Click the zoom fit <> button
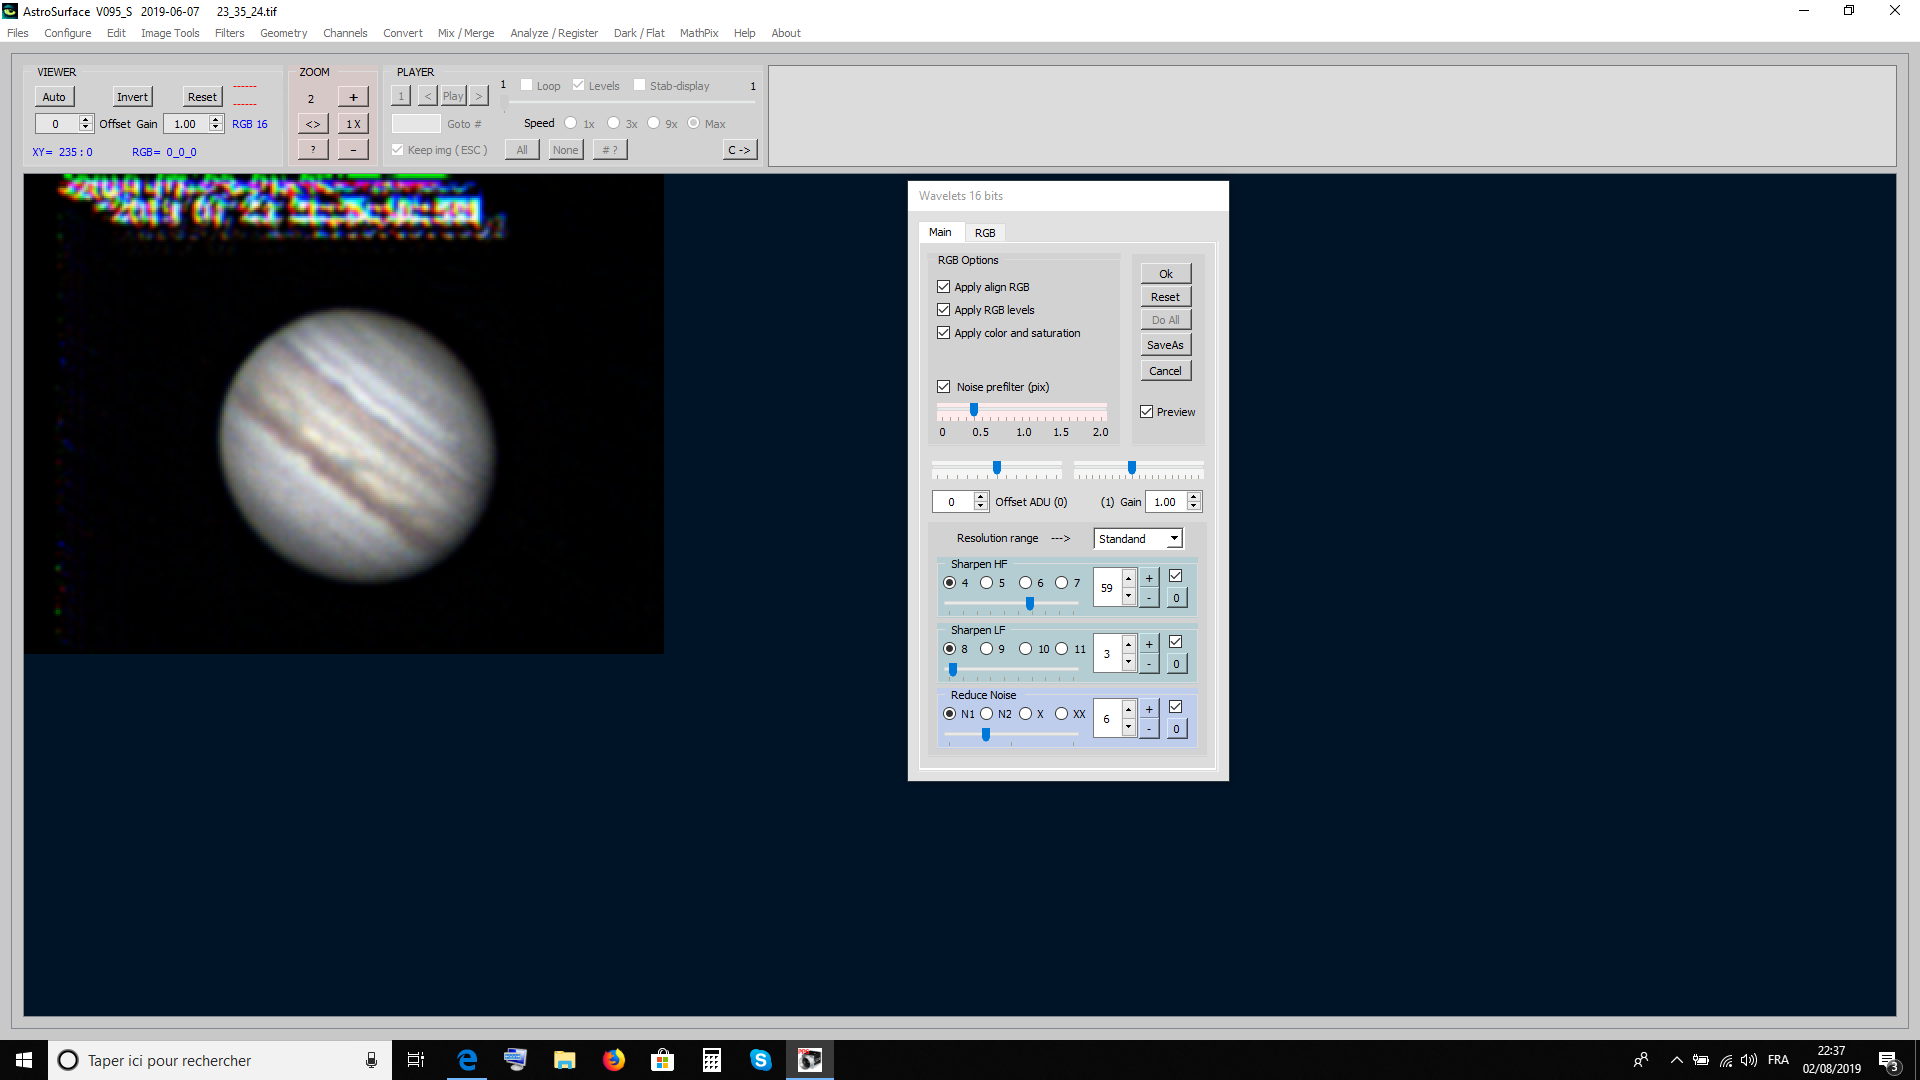 coord(313,124)
